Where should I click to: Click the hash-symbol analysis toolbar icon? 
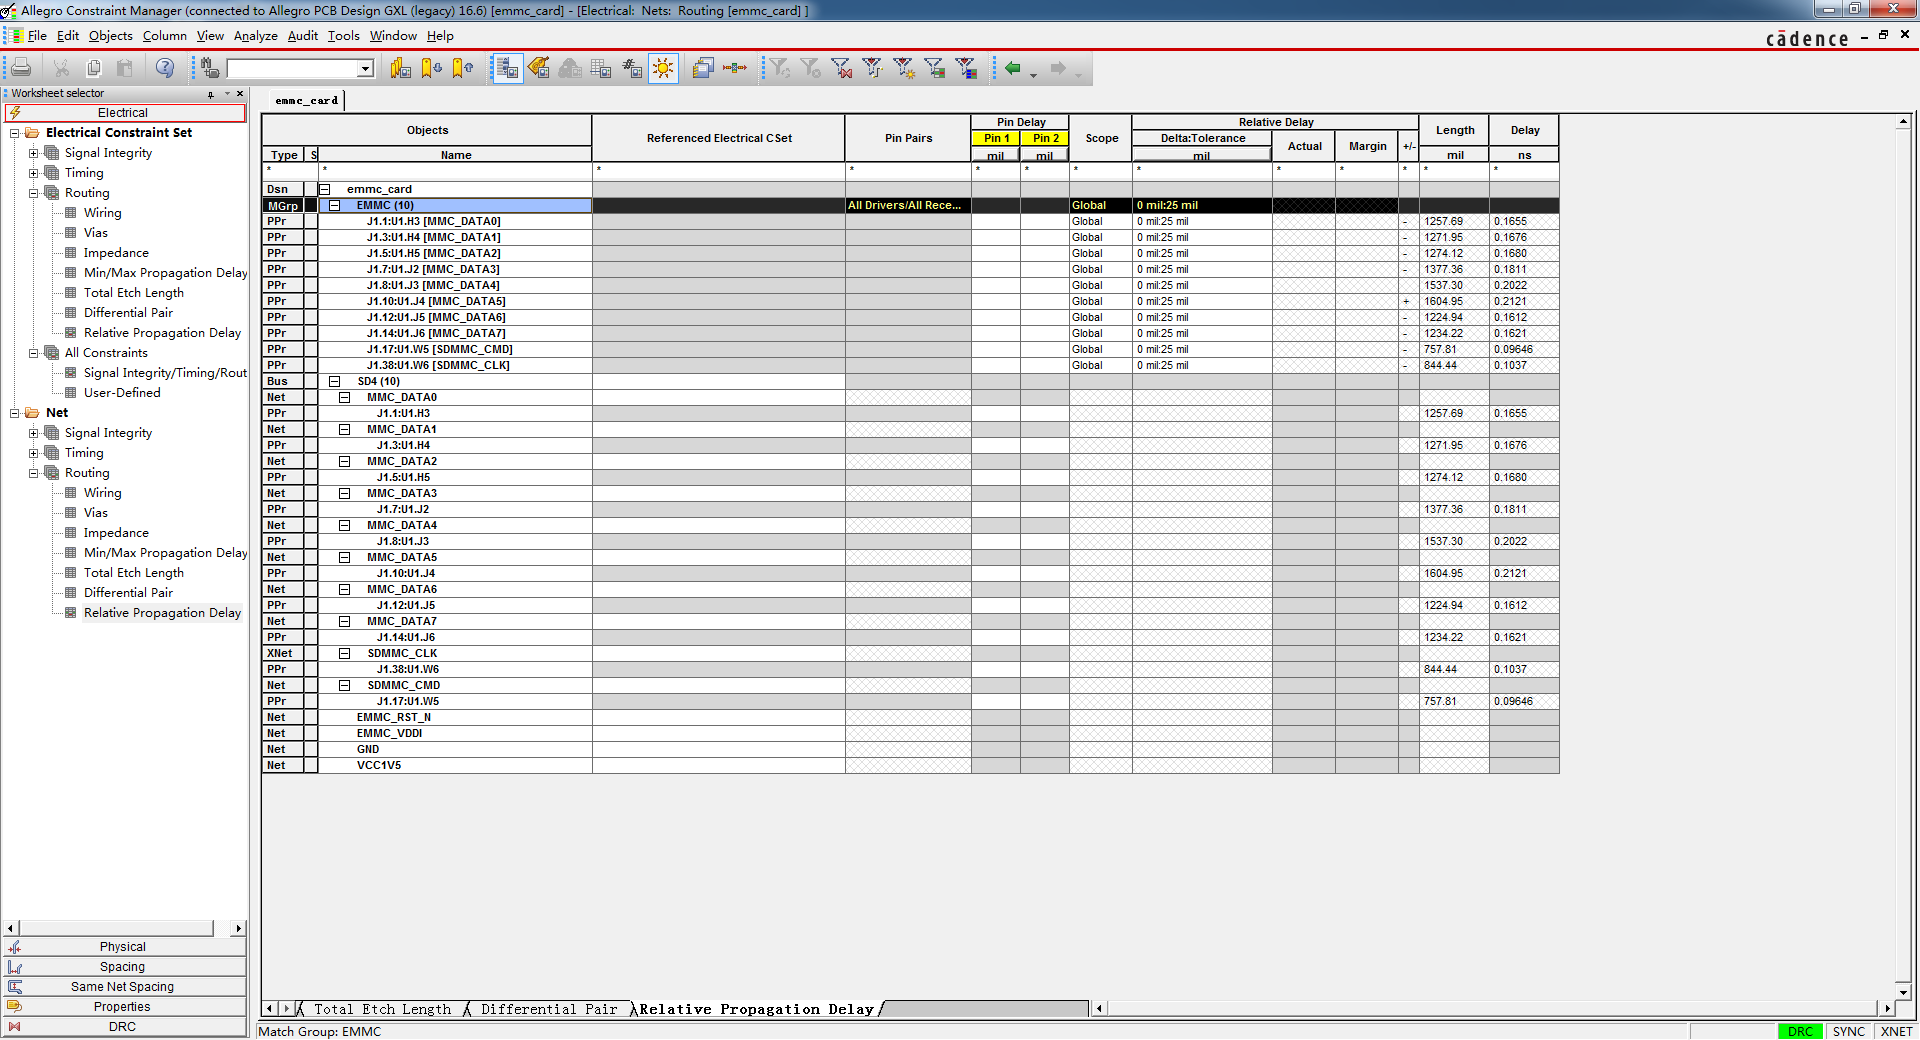pyautogui.click(x=632, y=68)
